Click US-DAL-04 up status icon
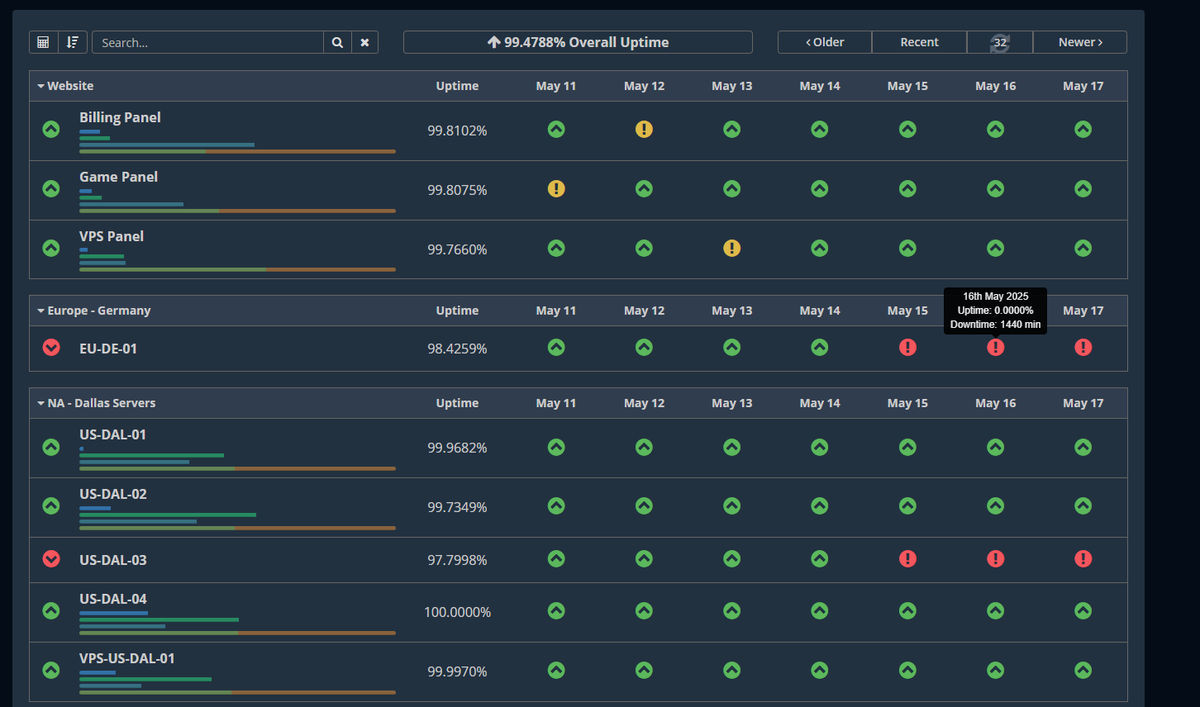Screen dimensions: 1200x707 [x=51, y=610]
